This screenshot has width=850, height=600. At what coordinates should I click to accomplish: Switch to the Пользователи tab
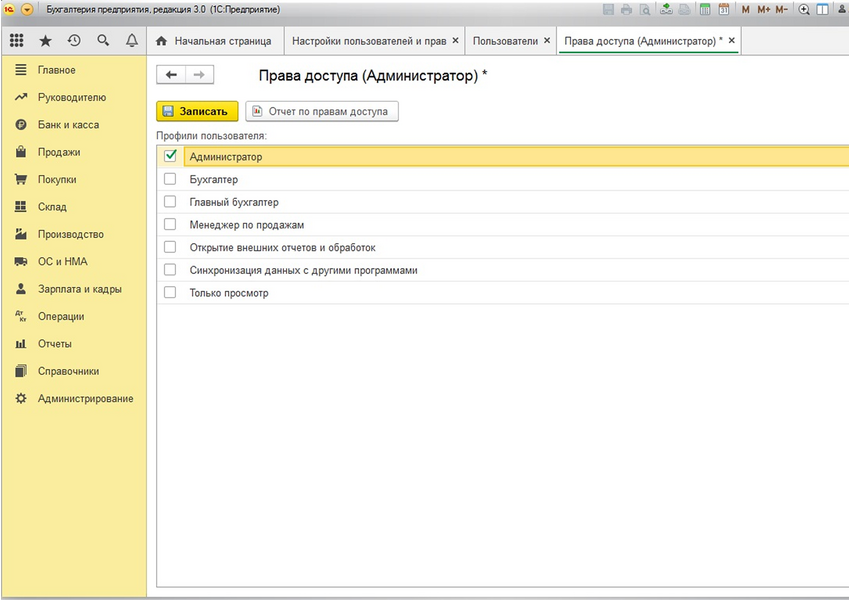504,41
